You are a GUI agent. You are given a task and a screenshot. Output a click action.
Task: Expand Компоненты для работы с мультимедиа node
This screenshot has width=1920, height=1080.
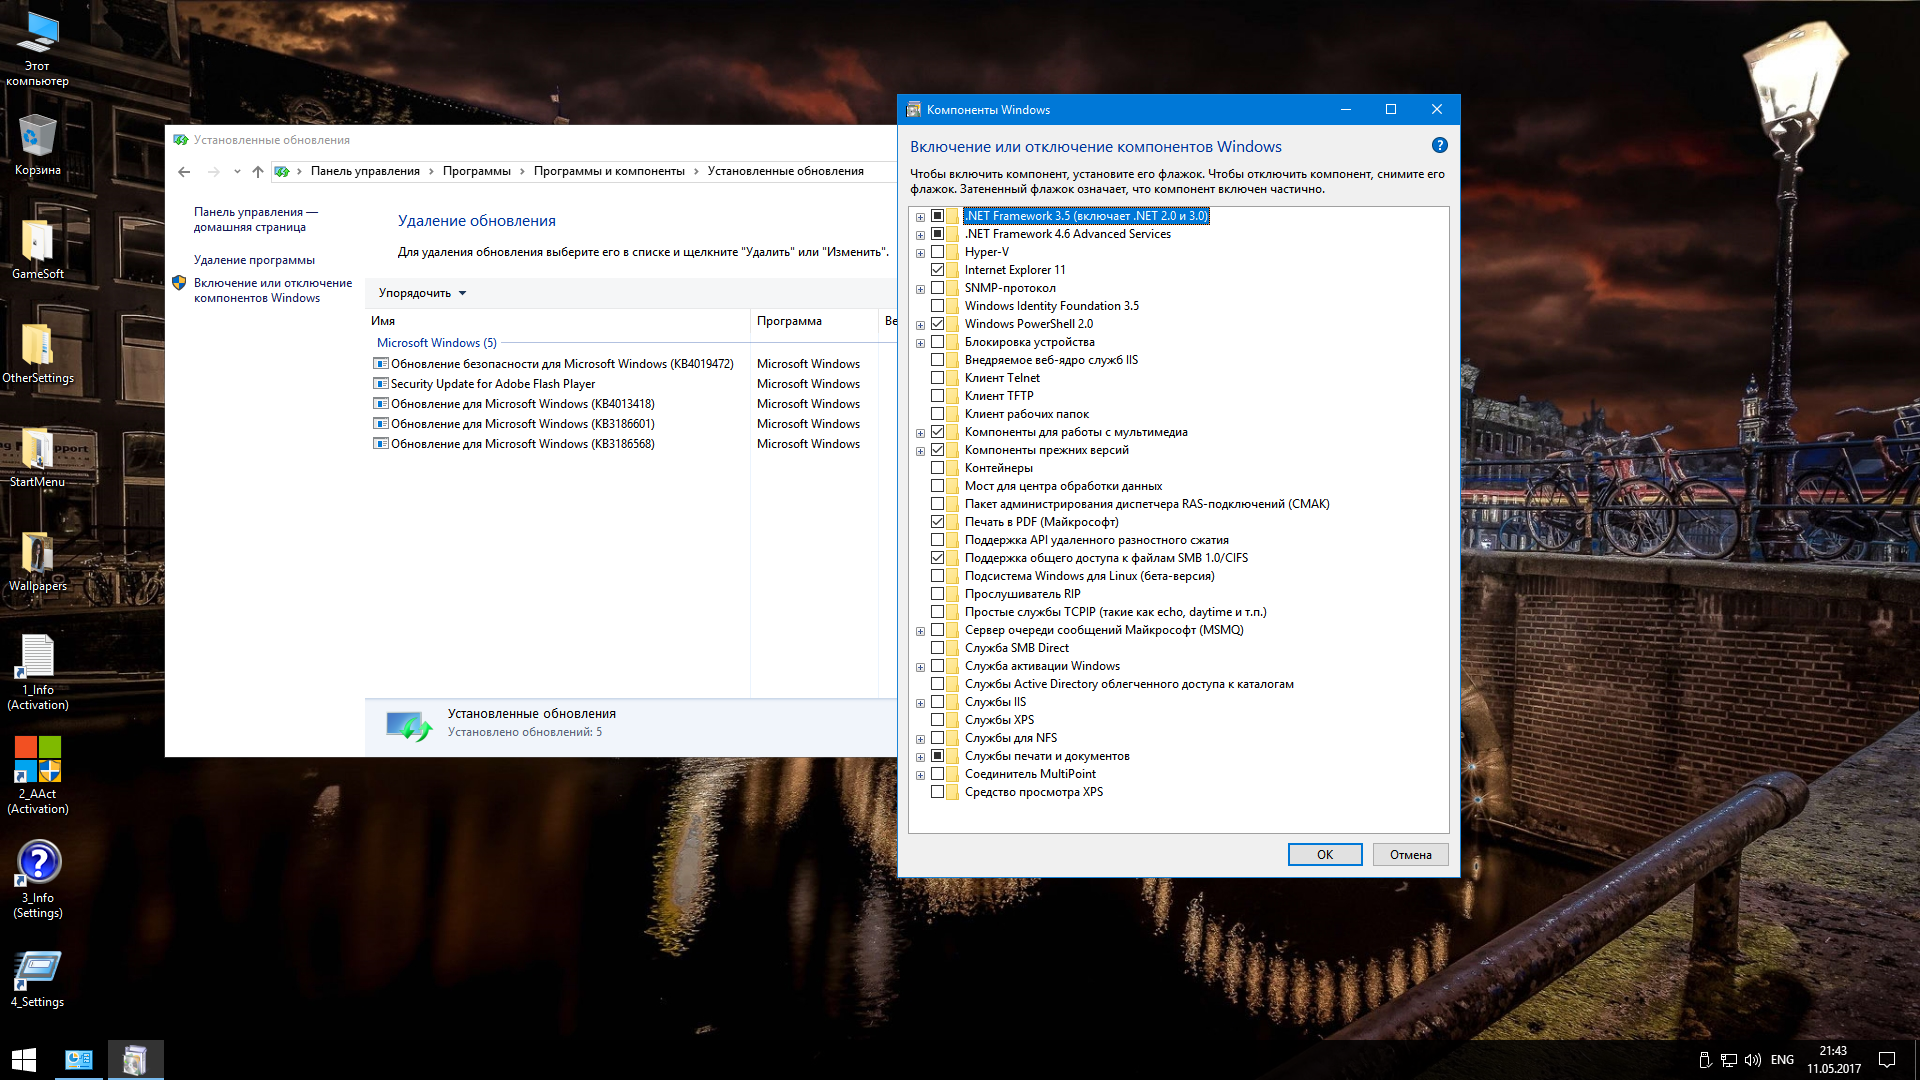click(x=920, y=433)
